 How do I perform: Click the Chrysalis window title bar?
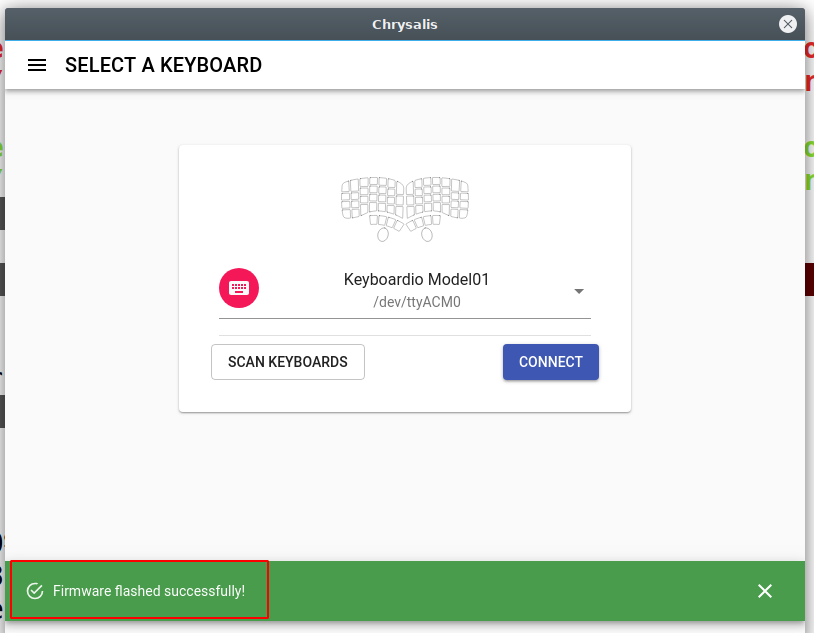click(x=406, y=24)
